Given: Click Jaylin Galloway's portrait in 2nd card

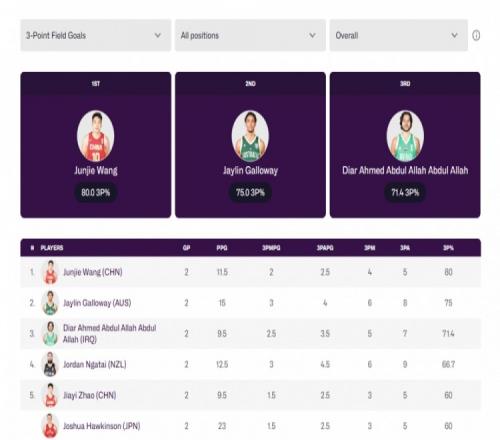Looking at the screenshot, I should [250, 136].
